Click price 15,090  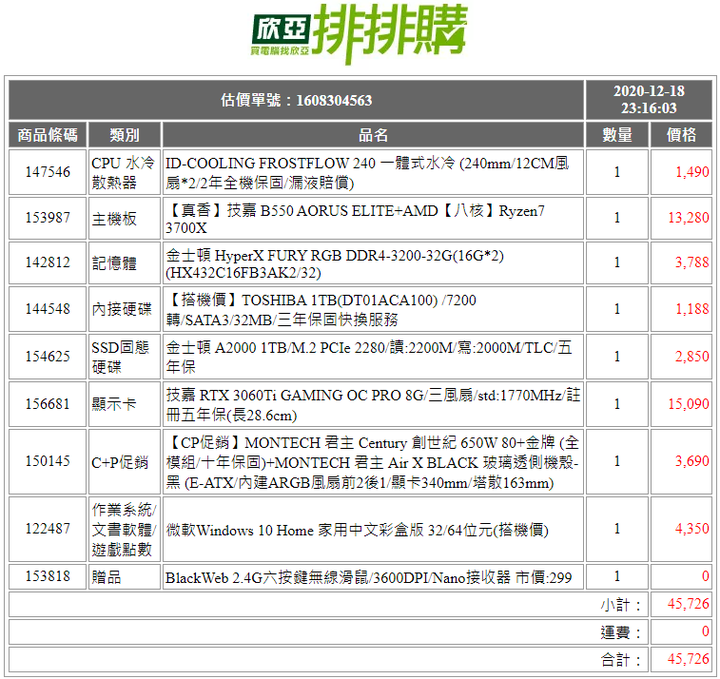(x=688, y=404)
